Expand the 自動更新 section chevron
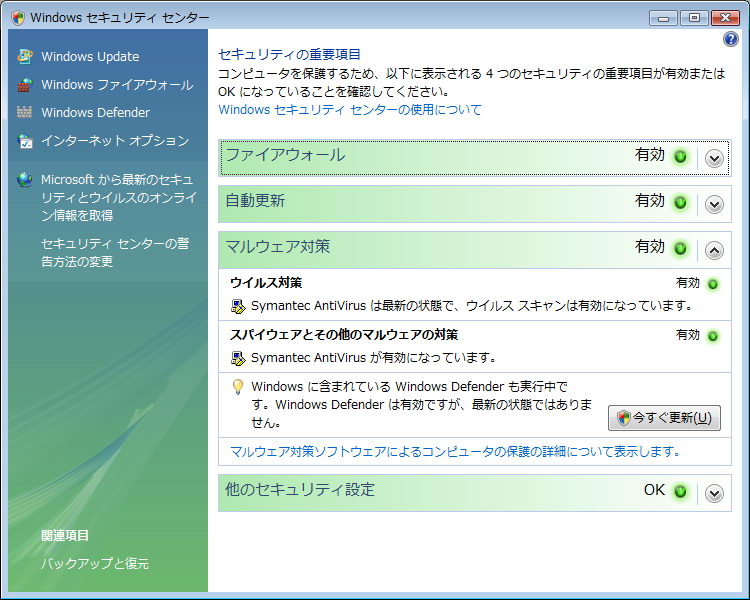 (x=714, y=205)
